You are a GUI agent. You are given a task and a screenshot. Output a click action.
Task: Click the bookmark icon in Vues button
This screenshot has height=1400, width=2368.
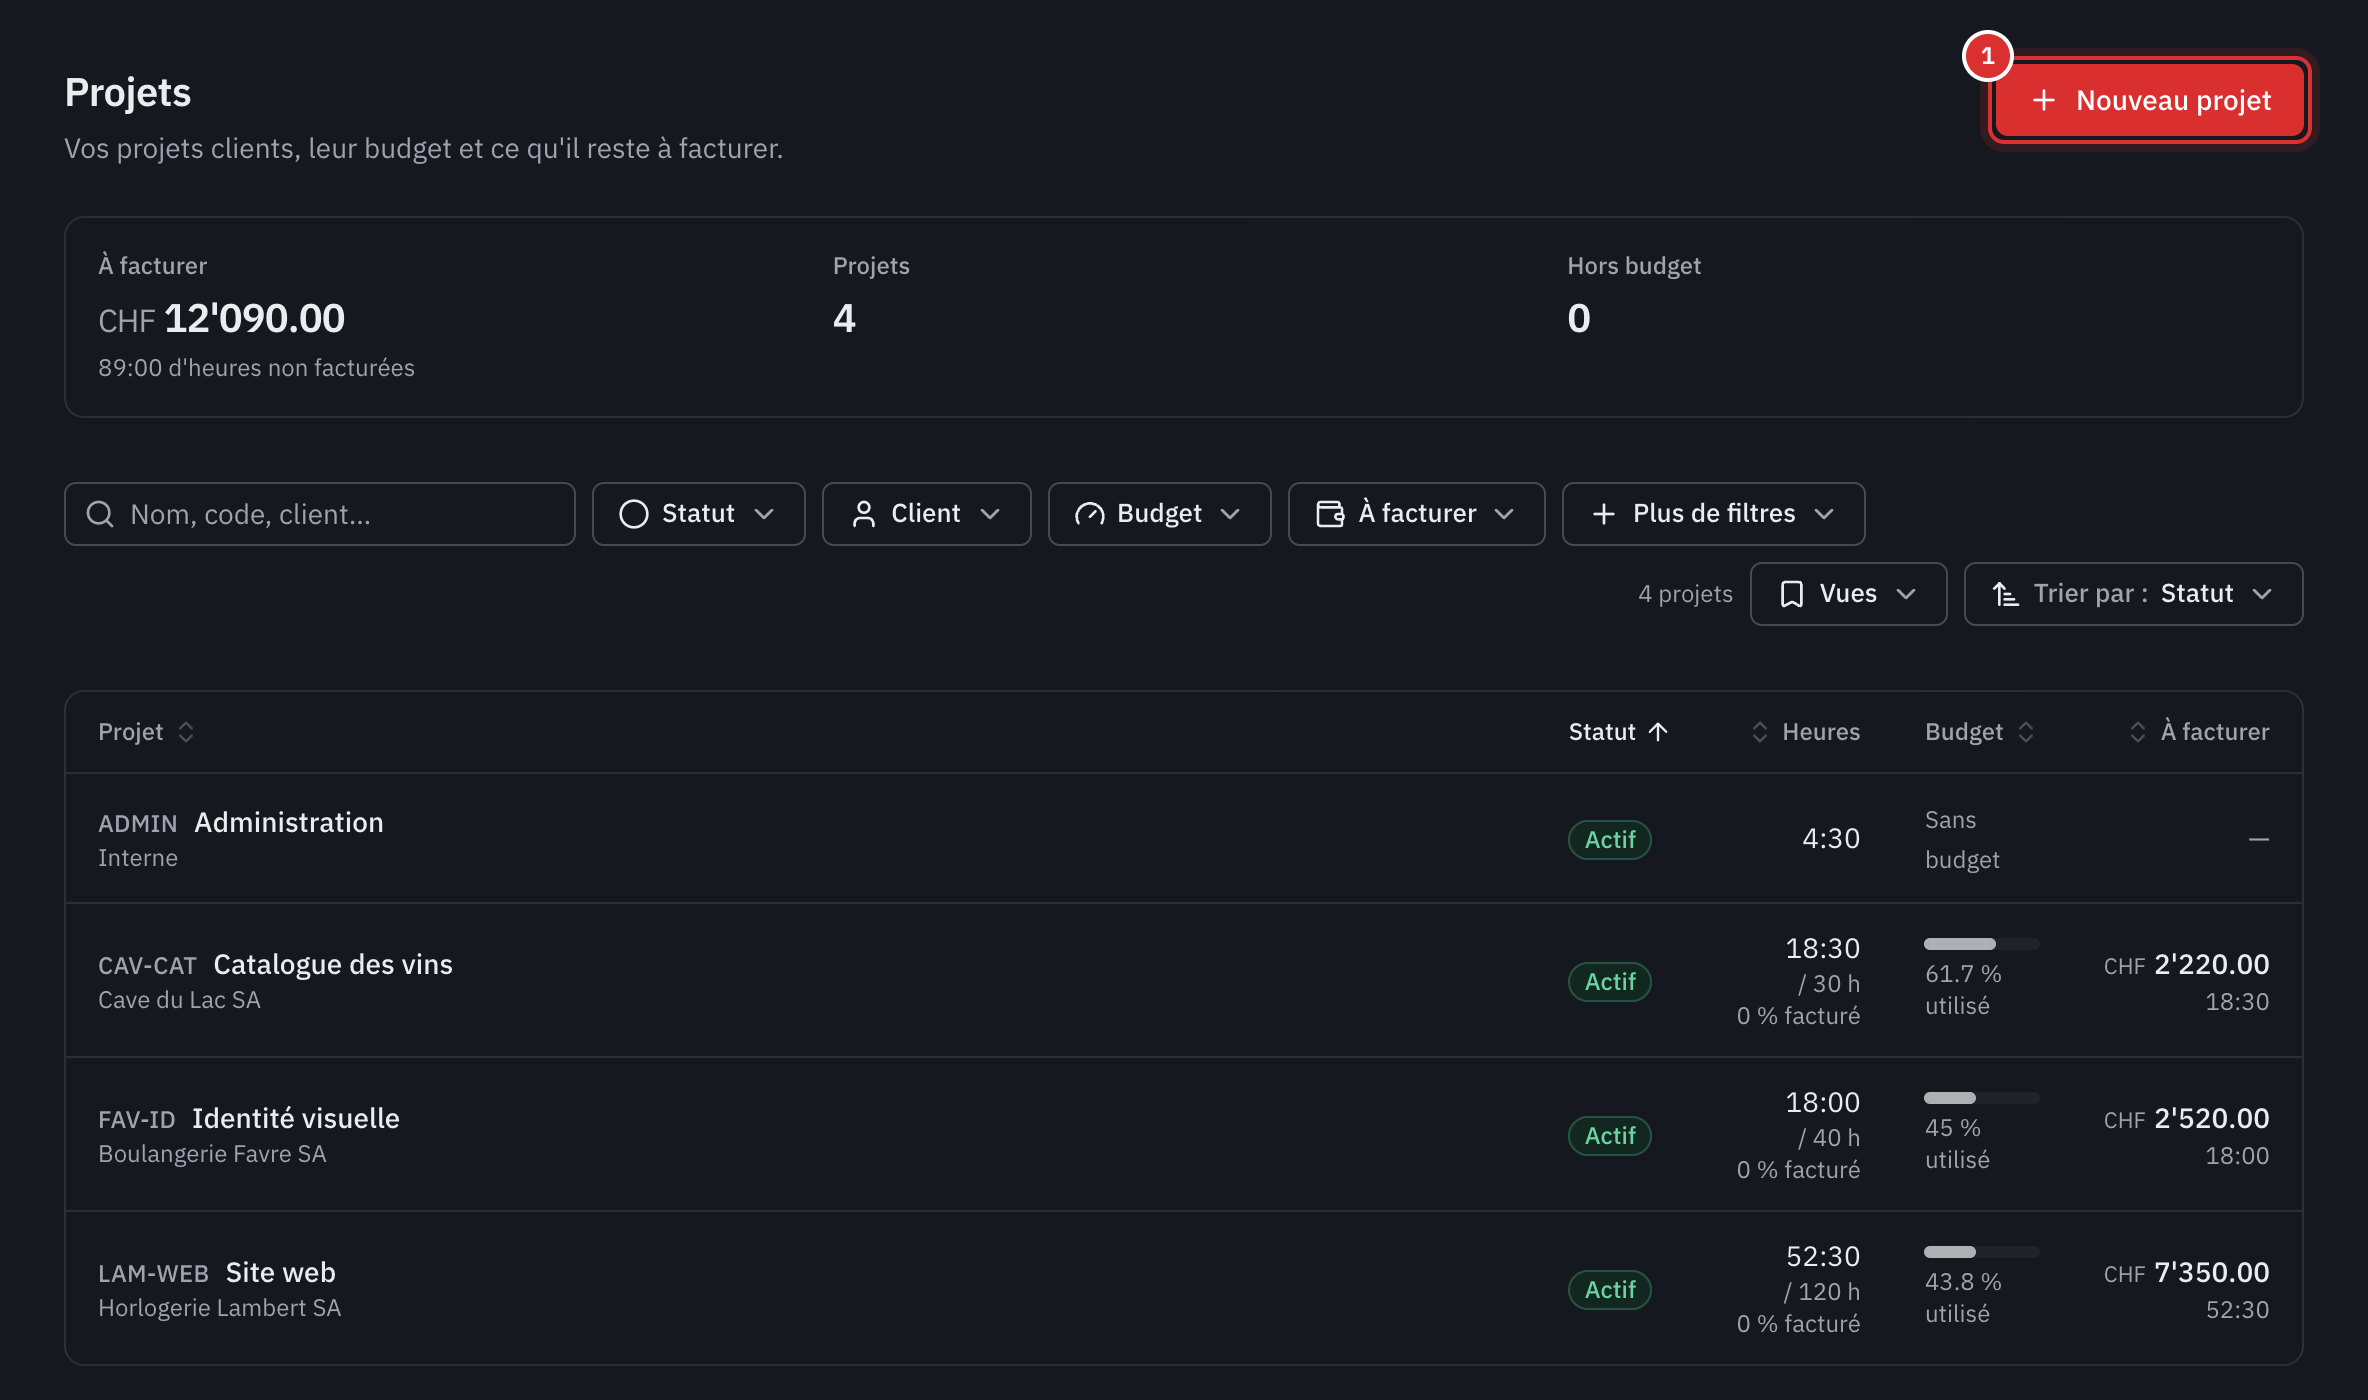tap(1792, 594)
